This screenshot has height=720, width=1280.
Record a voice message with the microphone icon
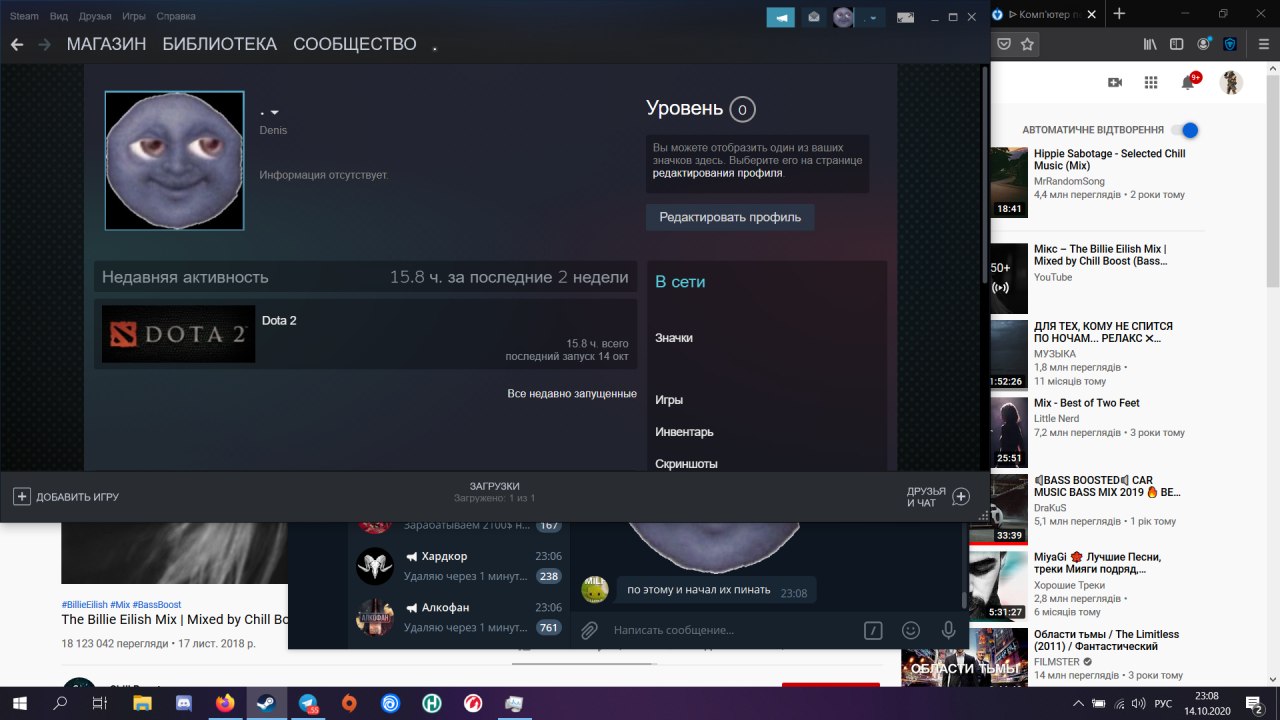click(948, 630)
